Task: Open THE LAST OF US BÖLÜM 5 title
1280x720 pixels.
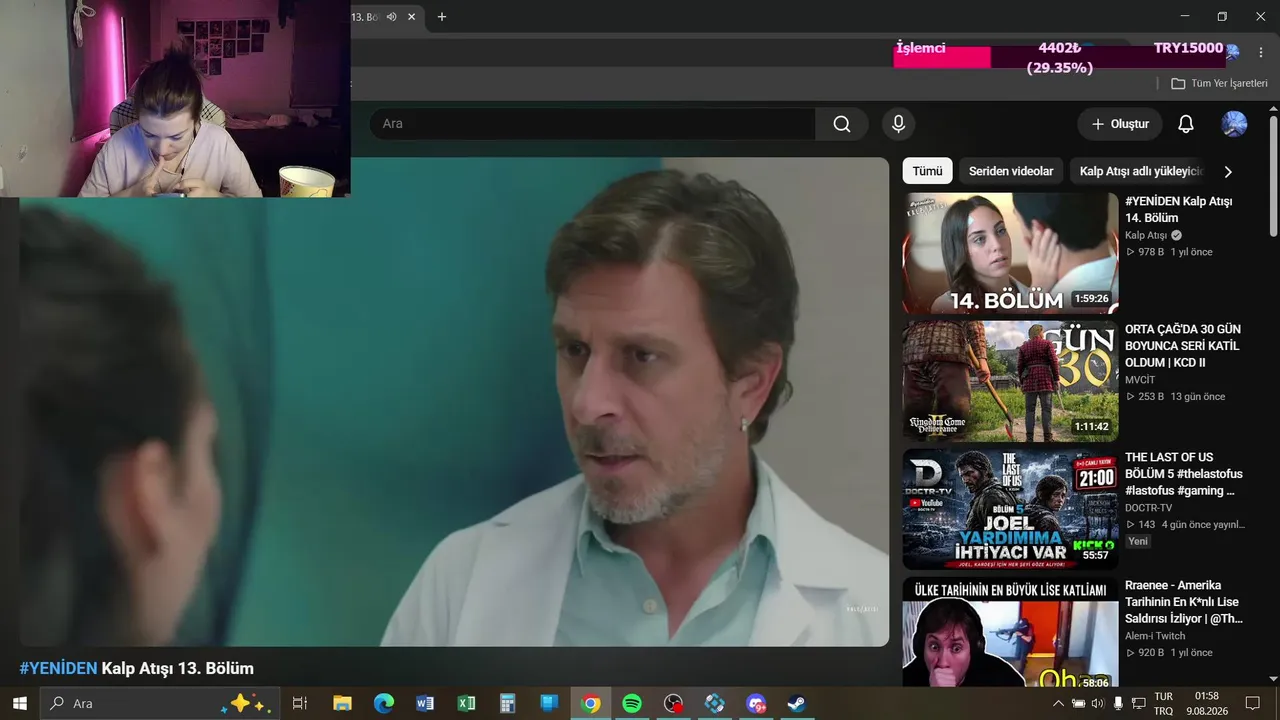Action: (1184, 474)
